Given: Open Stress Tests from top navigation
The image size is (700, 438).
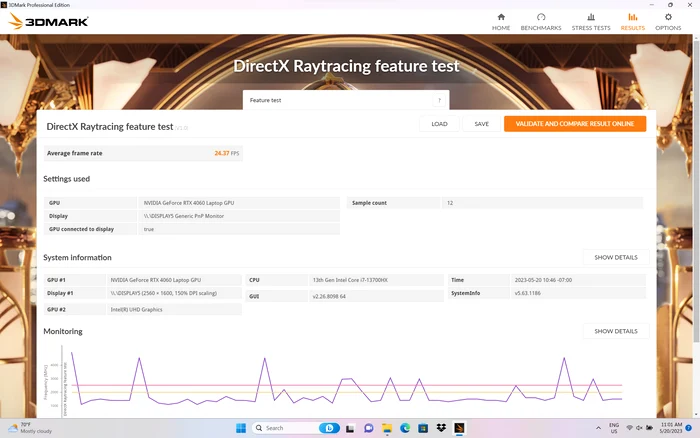Looking at the screenshot, I should [x=591, y=21].
